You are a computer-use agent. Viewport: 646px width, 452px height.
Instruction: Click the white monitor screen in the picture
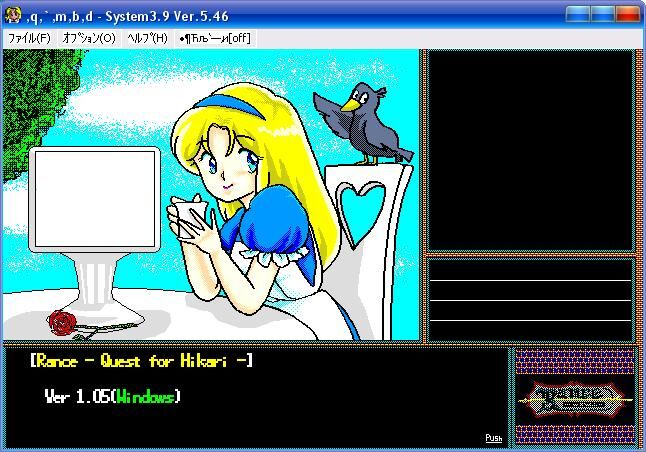(x=95, y=199)
